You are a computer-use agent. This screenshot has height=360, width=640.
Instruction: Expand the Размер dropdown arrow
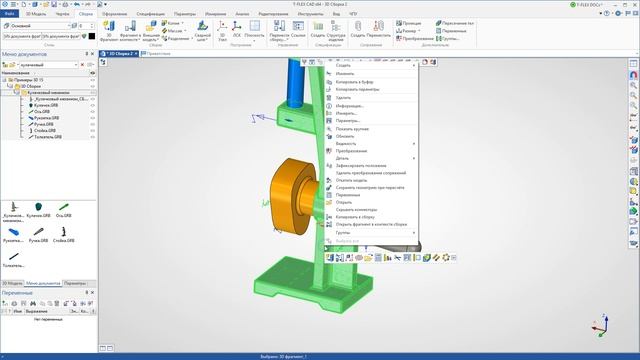(419, 31)
